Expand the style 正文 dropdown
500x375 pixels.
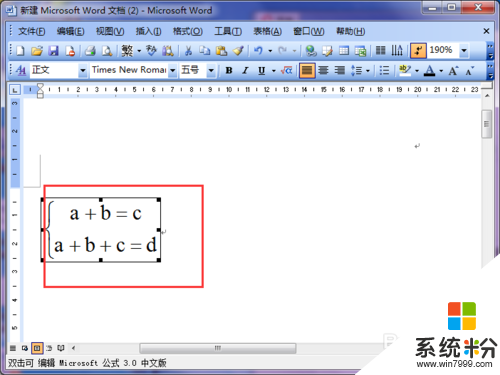pos(83,71)
